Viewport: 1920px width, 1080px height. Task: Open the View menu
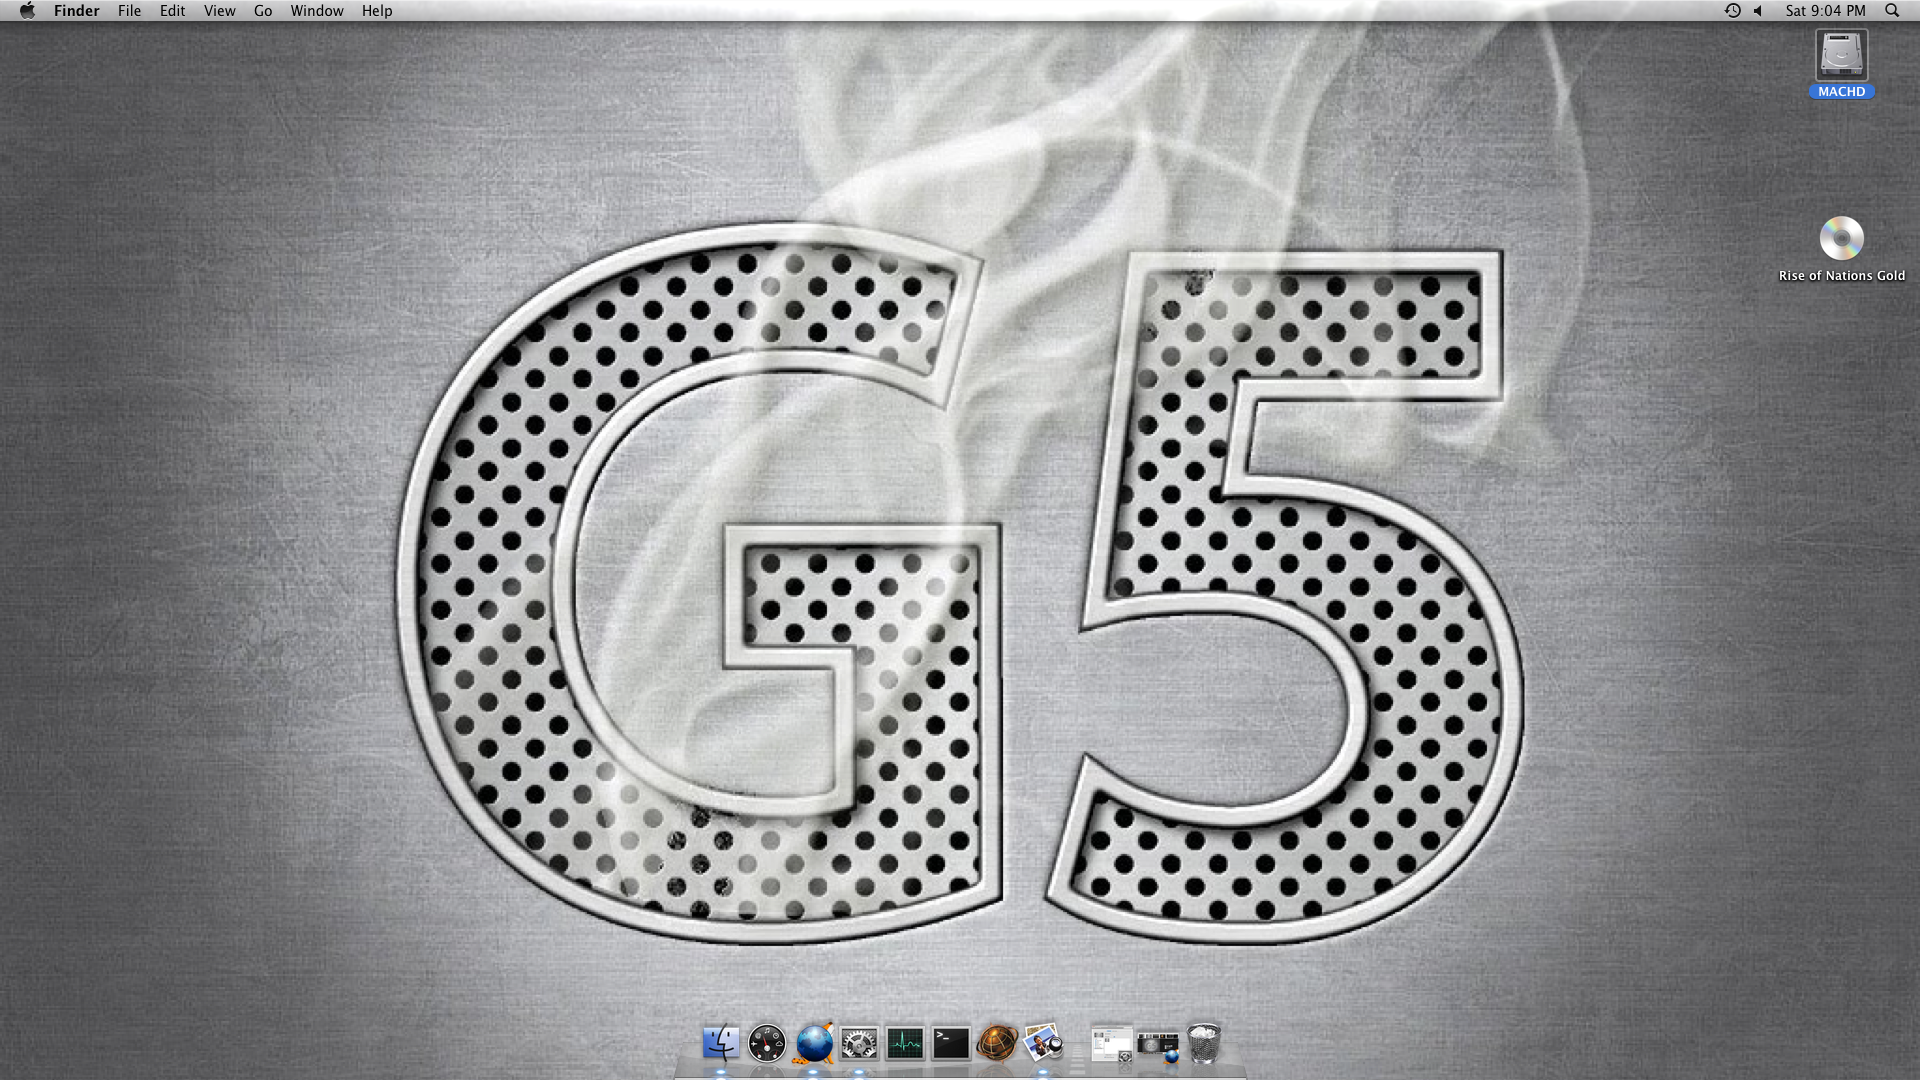click(219, 10)
